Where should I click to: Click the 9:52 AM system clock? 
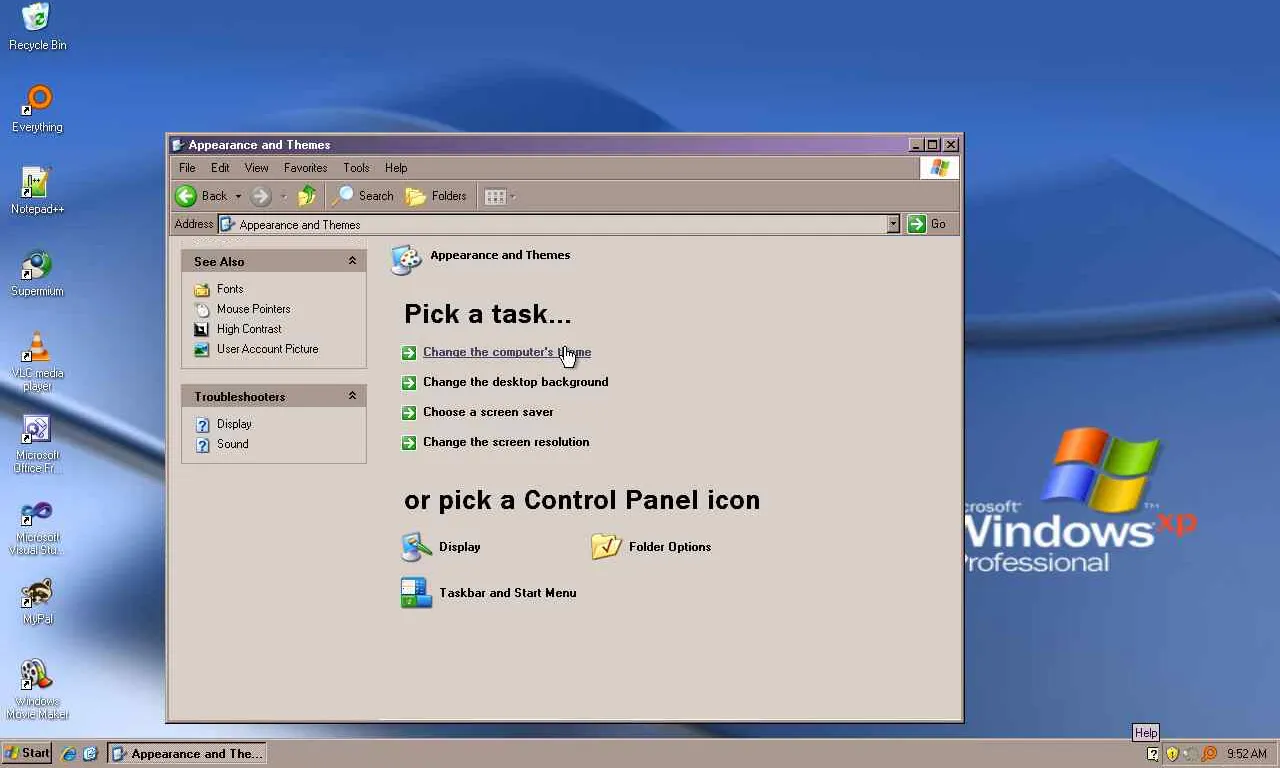click(x=1247, y=754)
